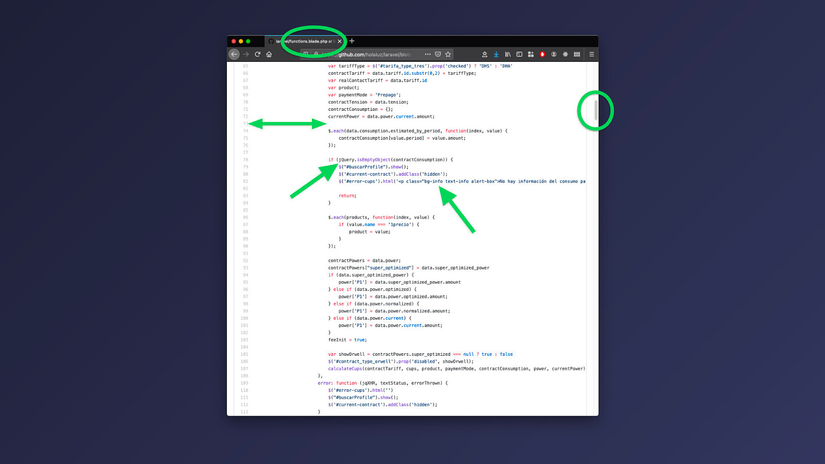
Task: Click the toolbar icon left of downloads
Action: tap(485, 54)
